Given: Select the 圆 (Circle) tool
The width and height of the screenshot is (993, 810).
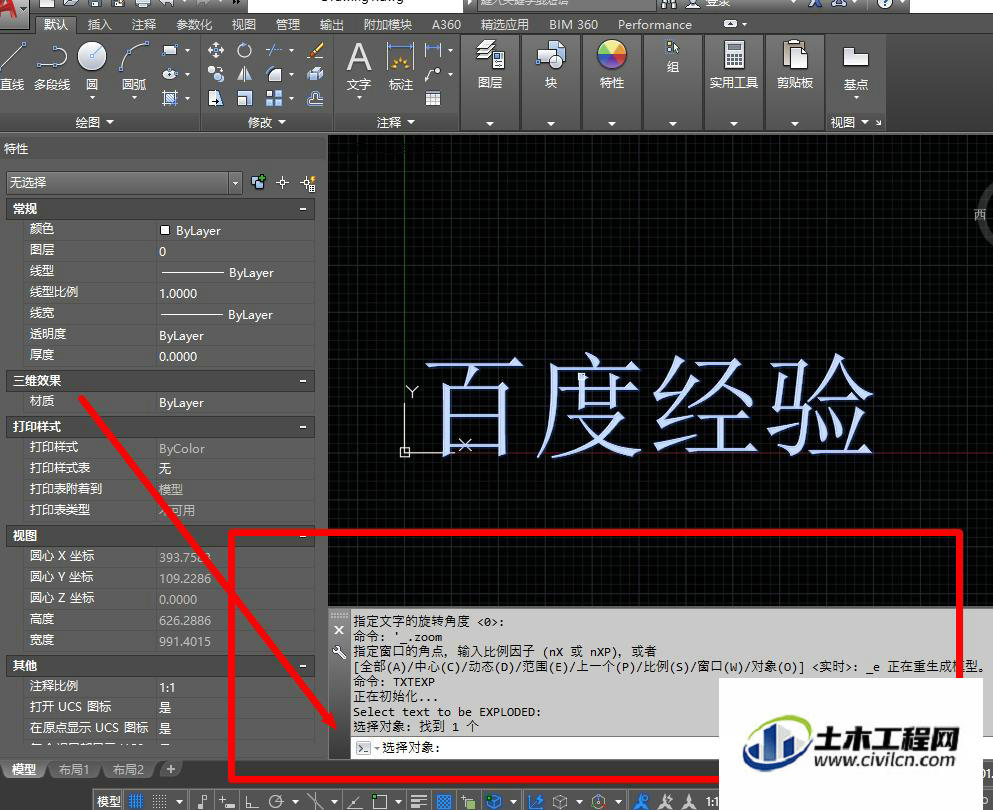Looking at the screenshot, I should tap(92, 68).
